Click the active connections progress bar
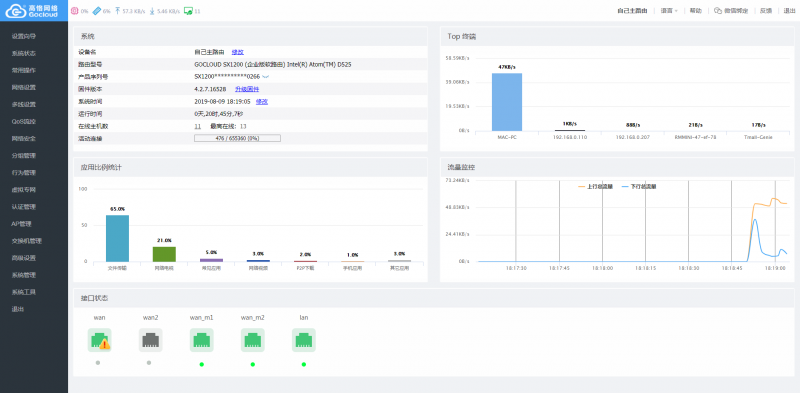Screen dimensions: 800x393 [237, 138]
